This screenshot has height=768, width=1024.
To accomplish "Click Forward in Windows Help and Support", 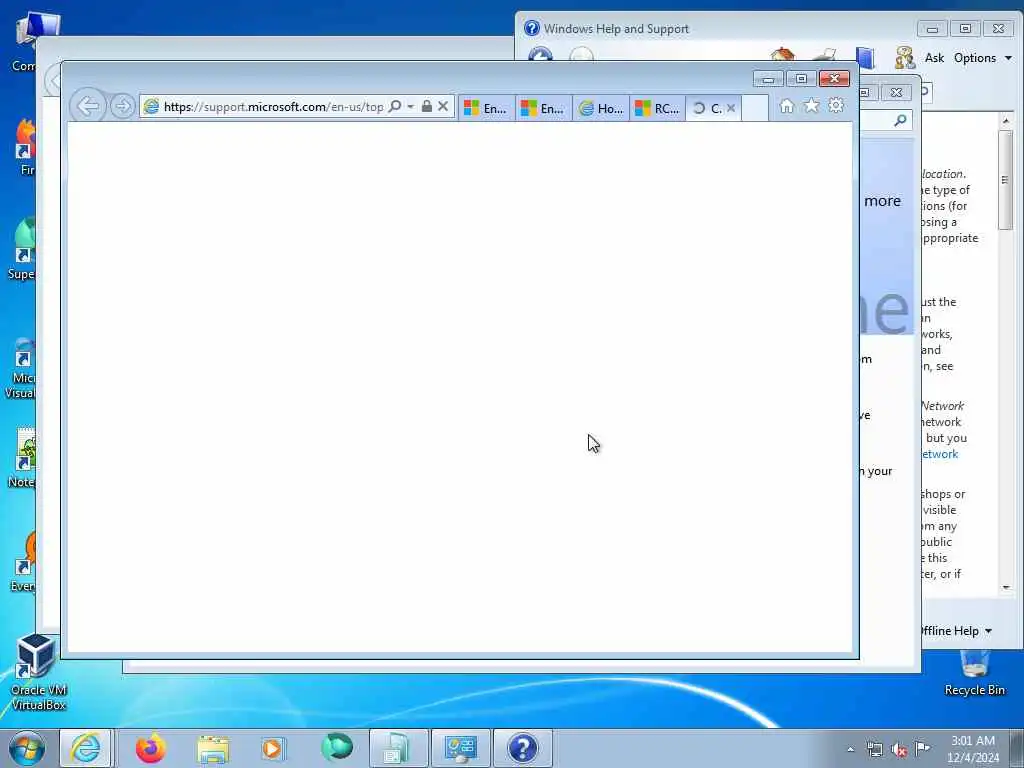I will 581,55.
